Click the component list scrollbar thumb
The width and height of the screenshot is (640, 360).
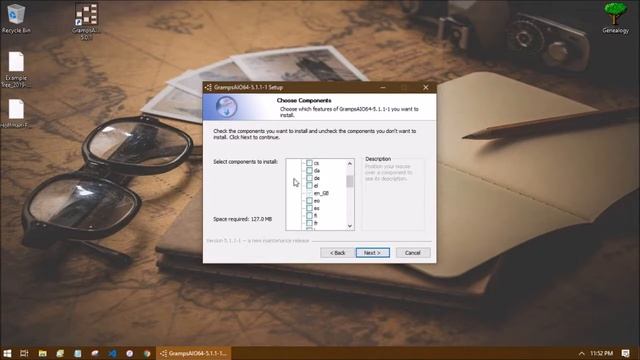350,181
